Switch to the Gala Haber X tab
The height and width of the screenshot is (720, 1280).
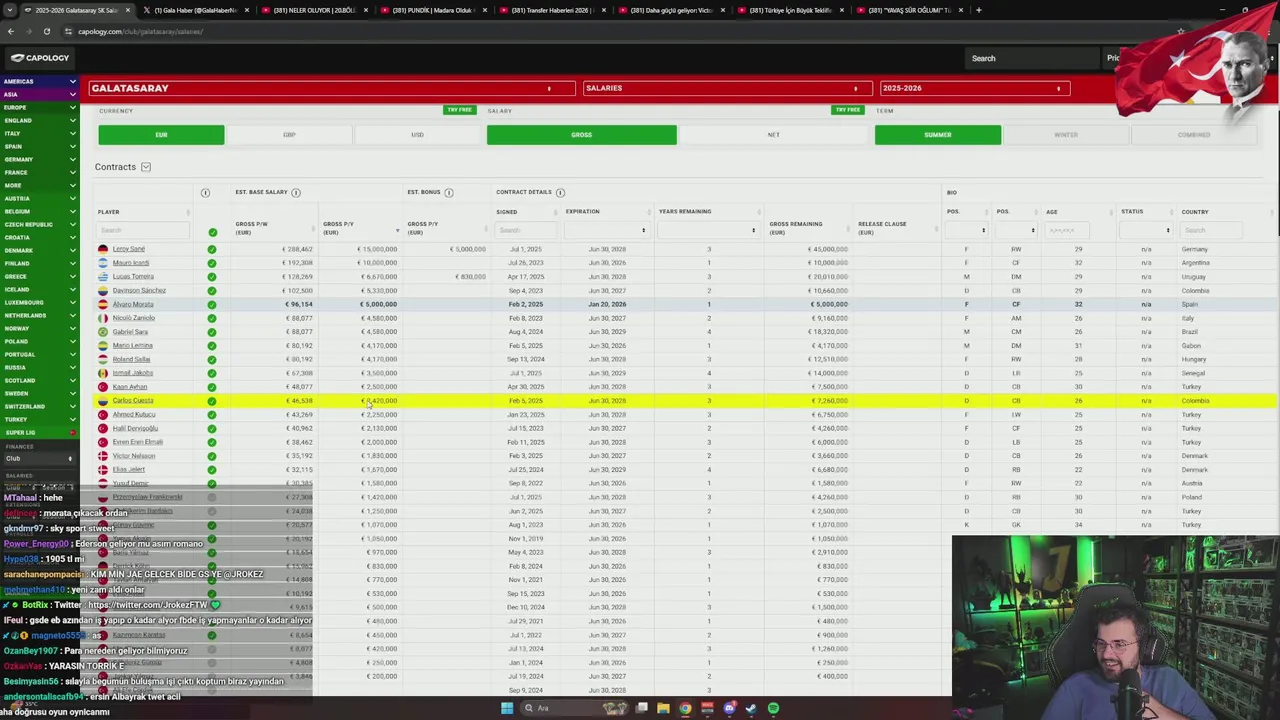pos(195,10)
